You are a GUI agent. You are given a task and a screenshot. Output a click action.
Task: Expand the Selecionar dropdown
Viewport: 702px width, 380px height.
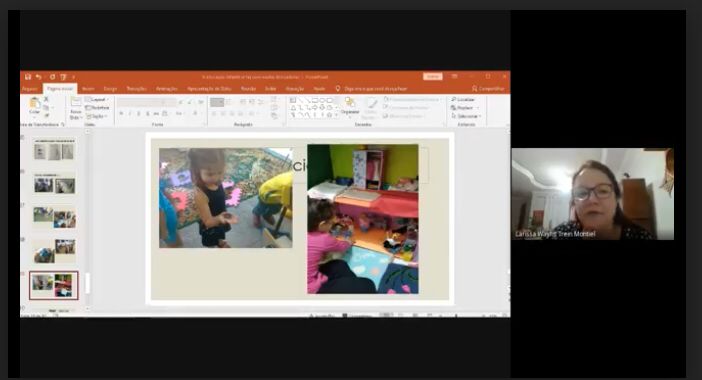[466, 116]
